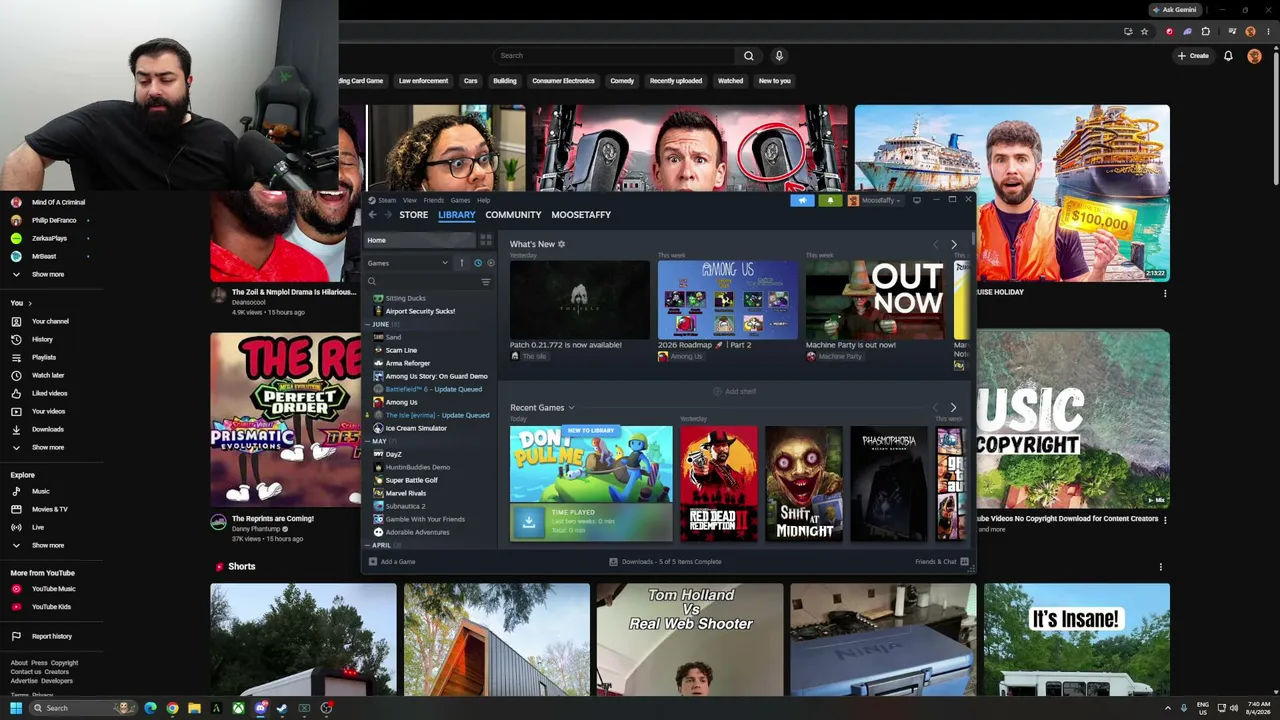Select Marvel Rivals in the Steam library list
This screenshot has height=720, width=1280.
point(406,493)
